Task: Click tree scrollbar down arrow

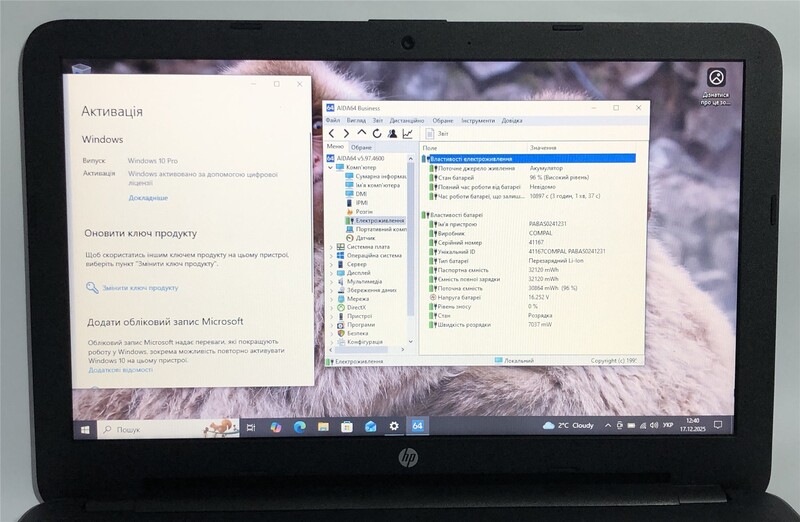Action: (411, 342)
